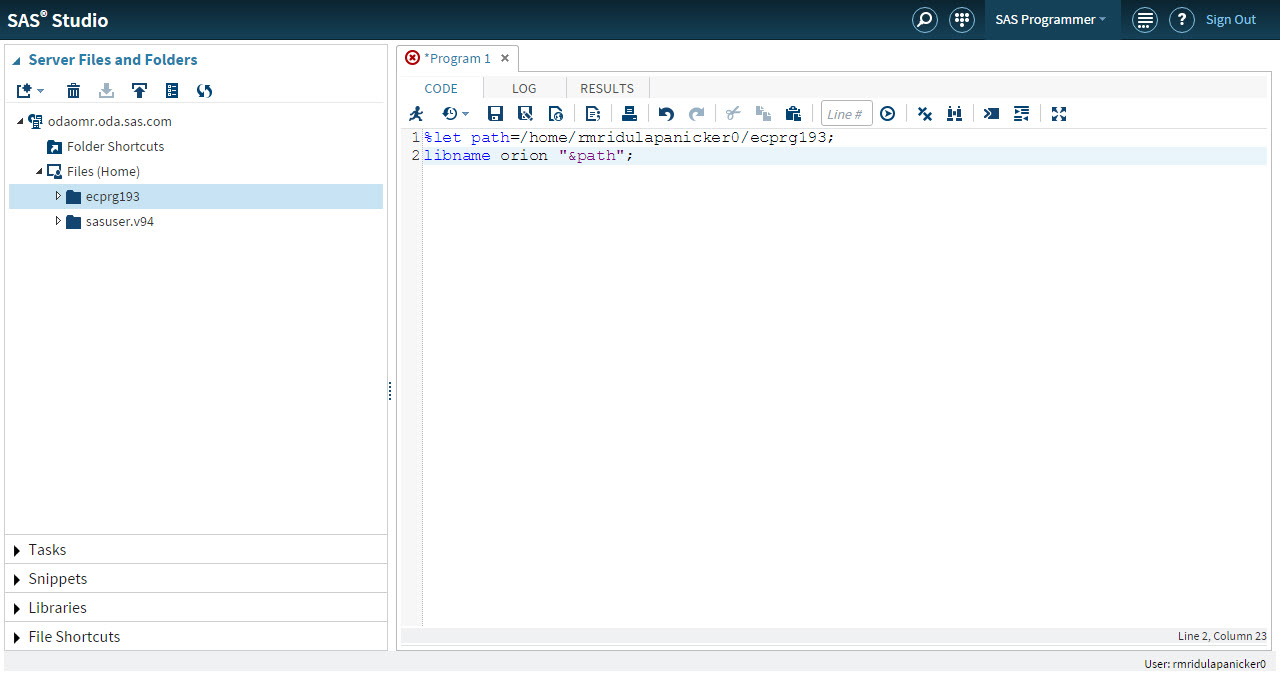This screenshot has height=675, width=1280.
Task: Print the program code
Action: pos(629,113)
